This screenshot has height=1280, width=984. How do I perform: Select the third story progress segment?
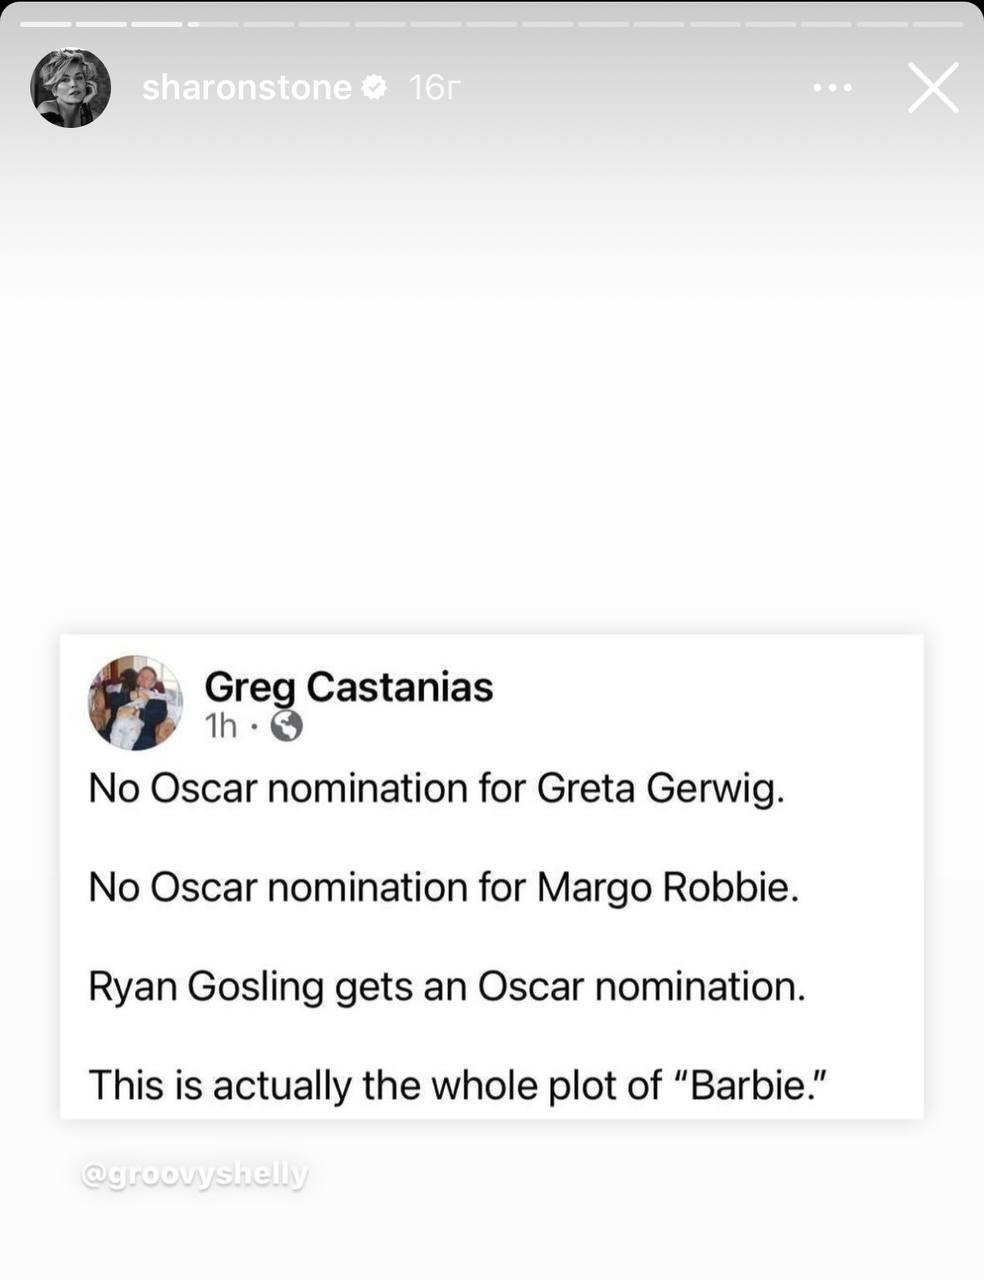coord(157,23)
